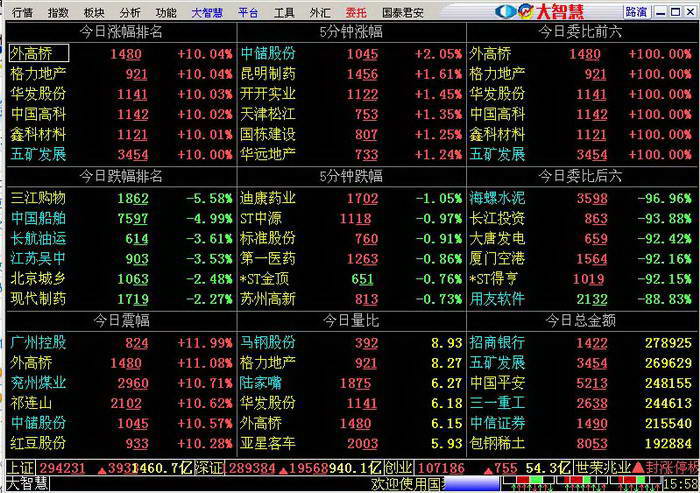
Task: Select the 陆家嘴 row
Action: click(x=351, y=383)
